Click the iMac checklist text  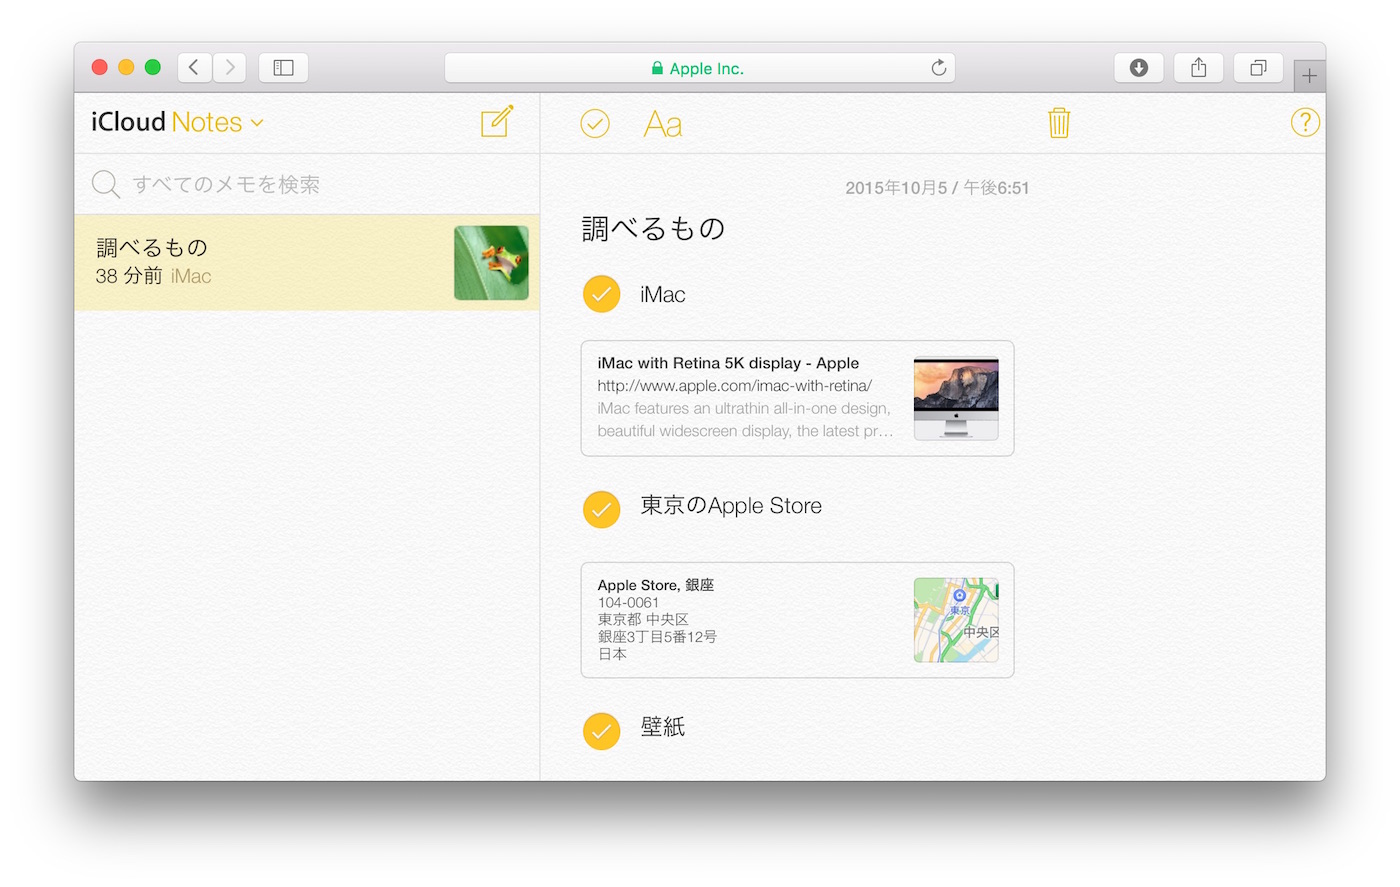[x=663, y=294]
